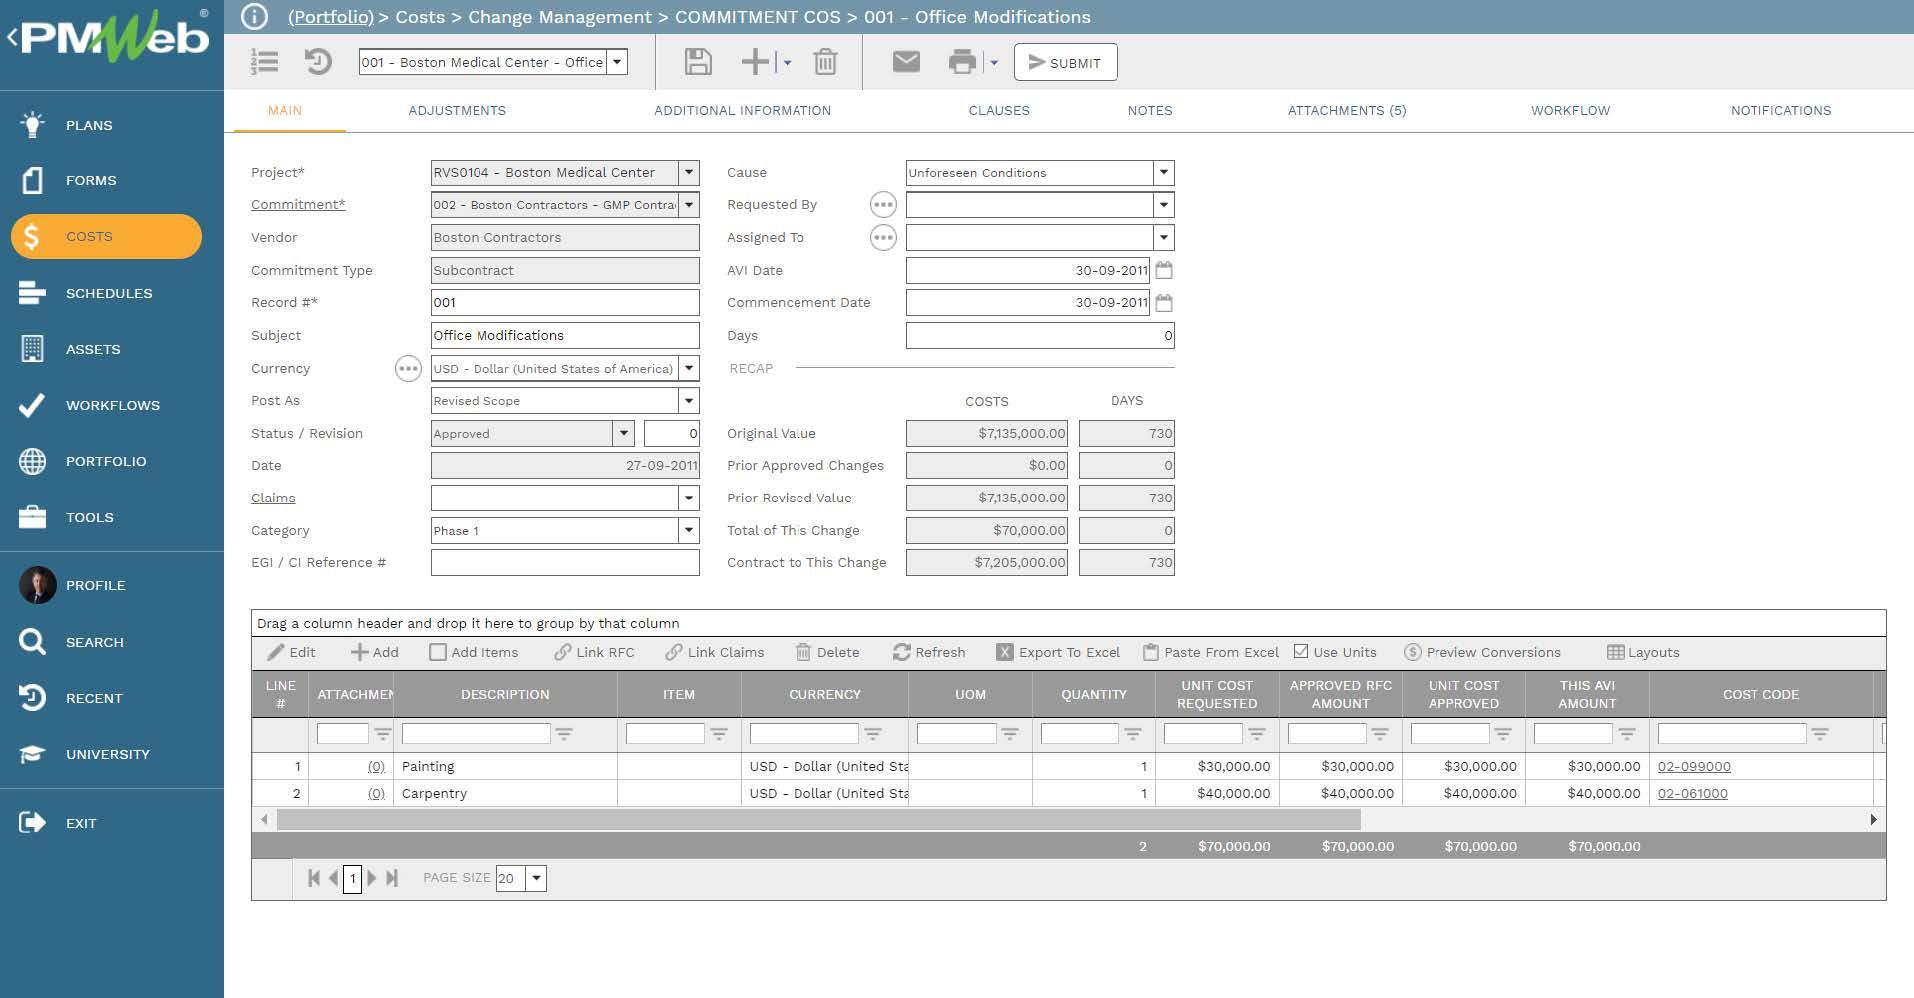Image resolution: width=1914 pixels, height=998 pixels.
Task: Click ellipsis button beside Assigned To
Action: pyautogui.click(x=883, y=238)
